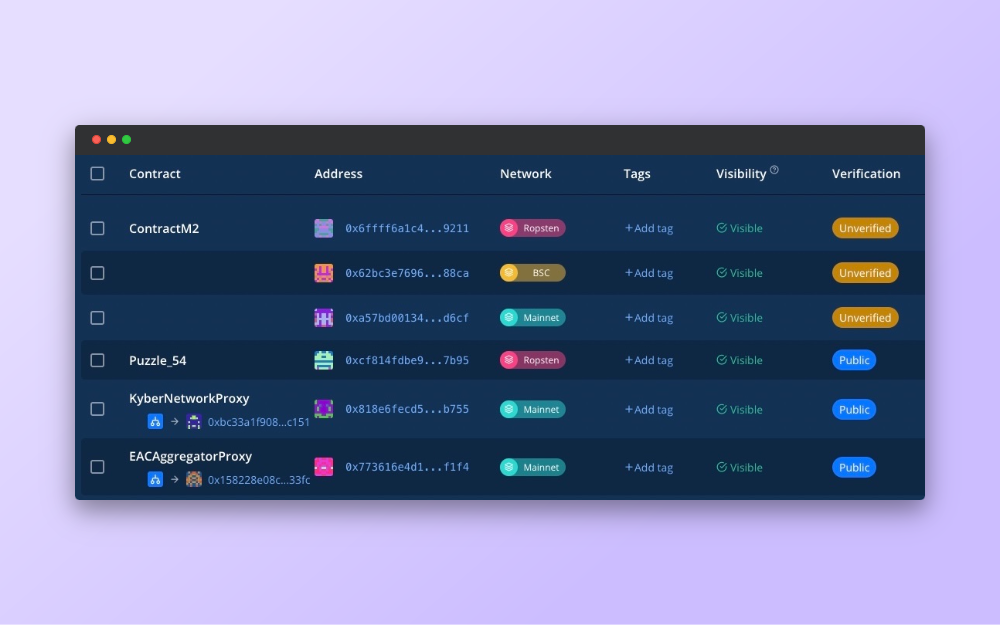
Task: Click the Puzzle_54 address identicon
Action: [323, 360]
